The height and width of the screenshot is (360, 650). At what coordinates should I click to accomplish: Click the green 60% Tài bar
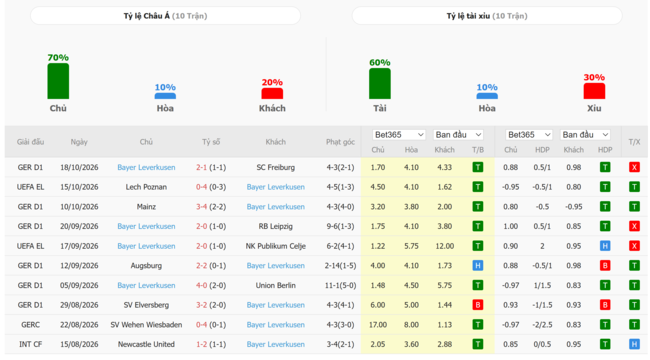[x=380, y=84]
